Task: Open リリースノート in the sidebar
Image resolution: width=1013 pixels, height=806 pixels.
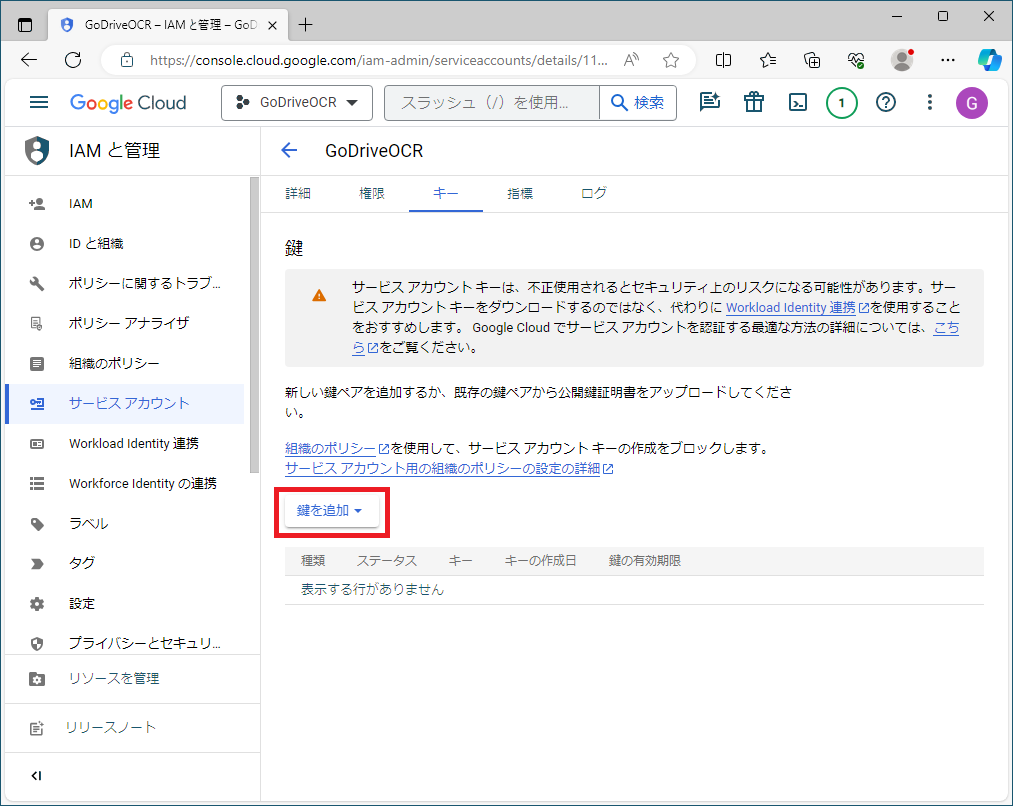Action: coord(132,728)
